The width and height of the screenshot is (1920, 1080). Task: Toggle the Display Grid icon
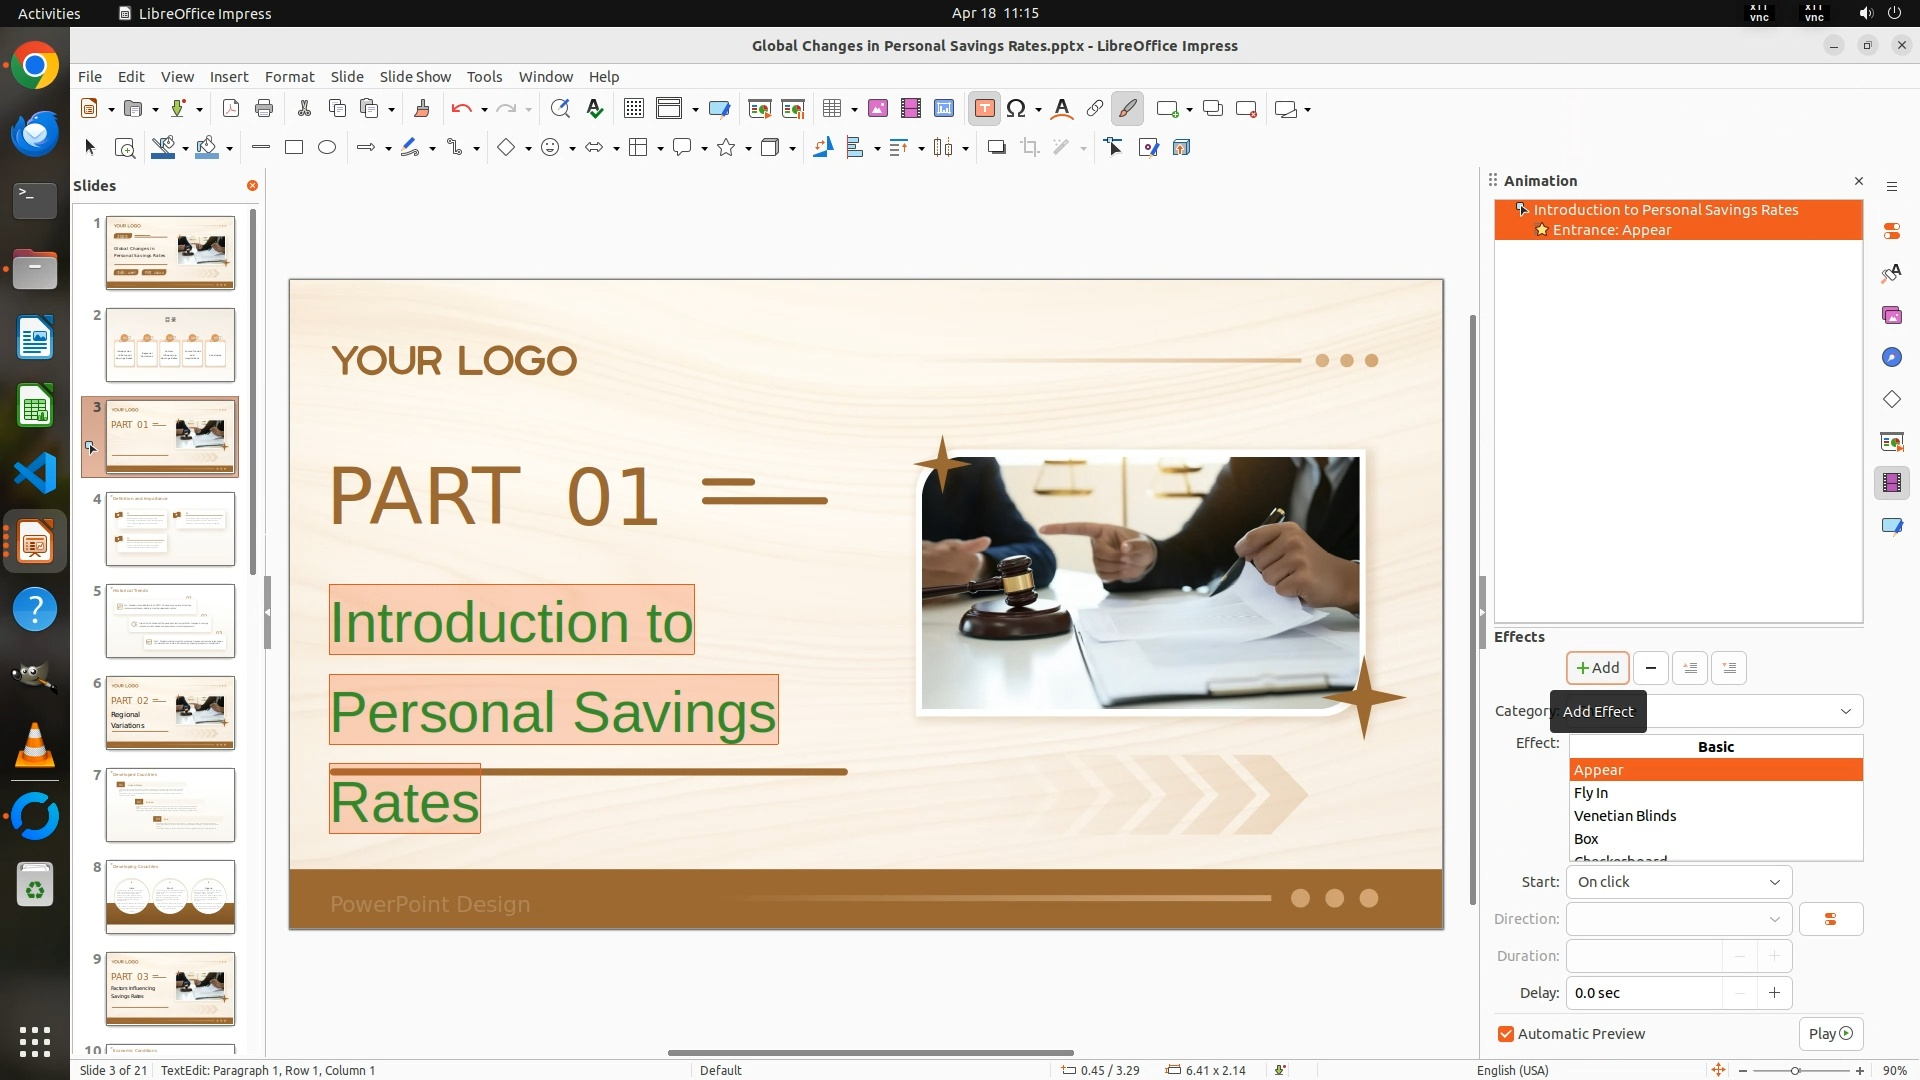pyautogui.click(x=633, y=109)
